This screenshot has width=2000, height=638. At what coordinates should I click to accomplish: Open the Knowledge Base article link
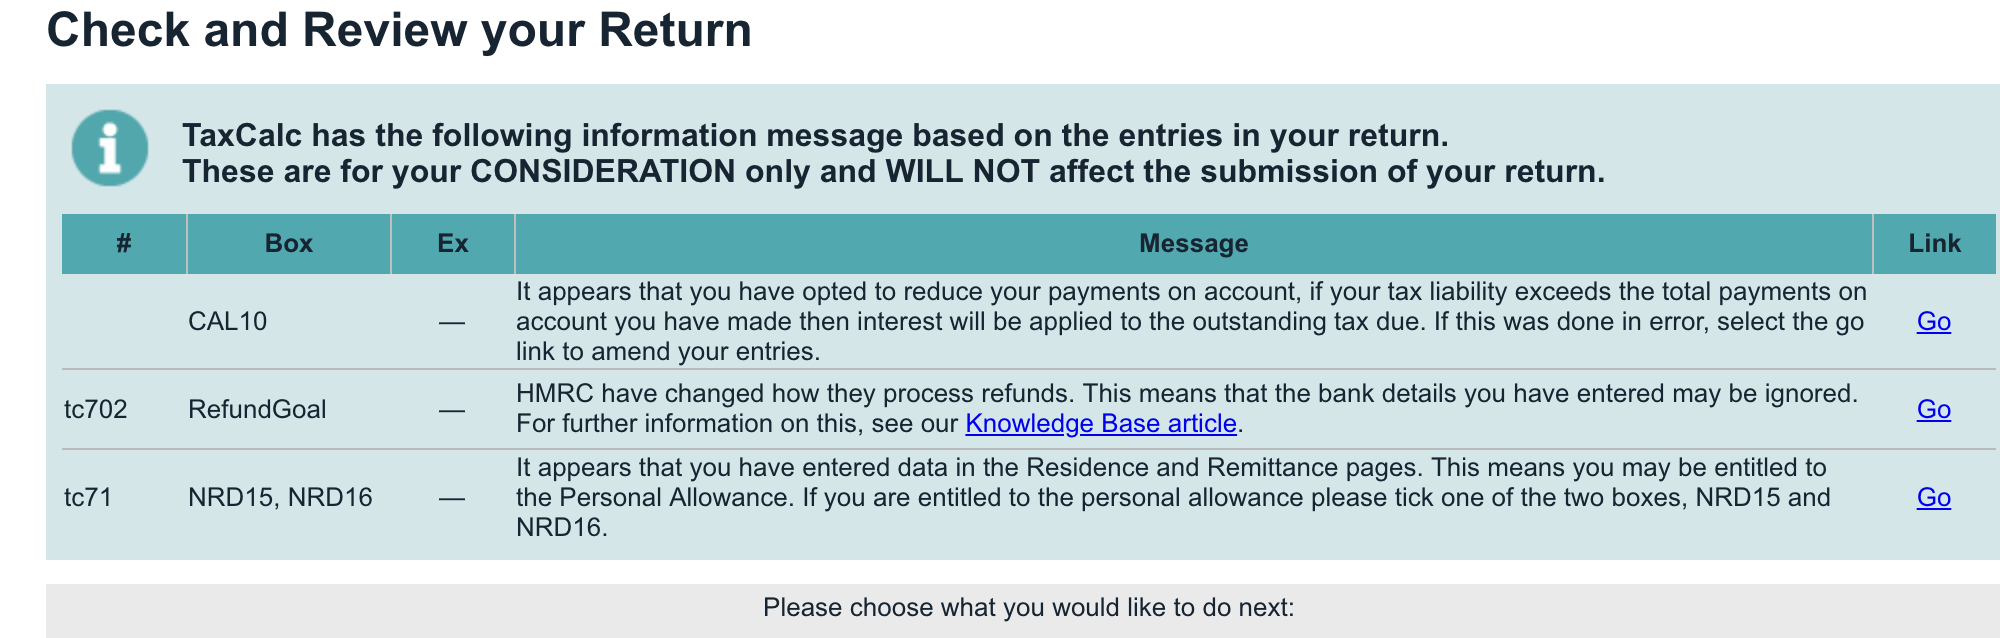[x=1100, y=424]
